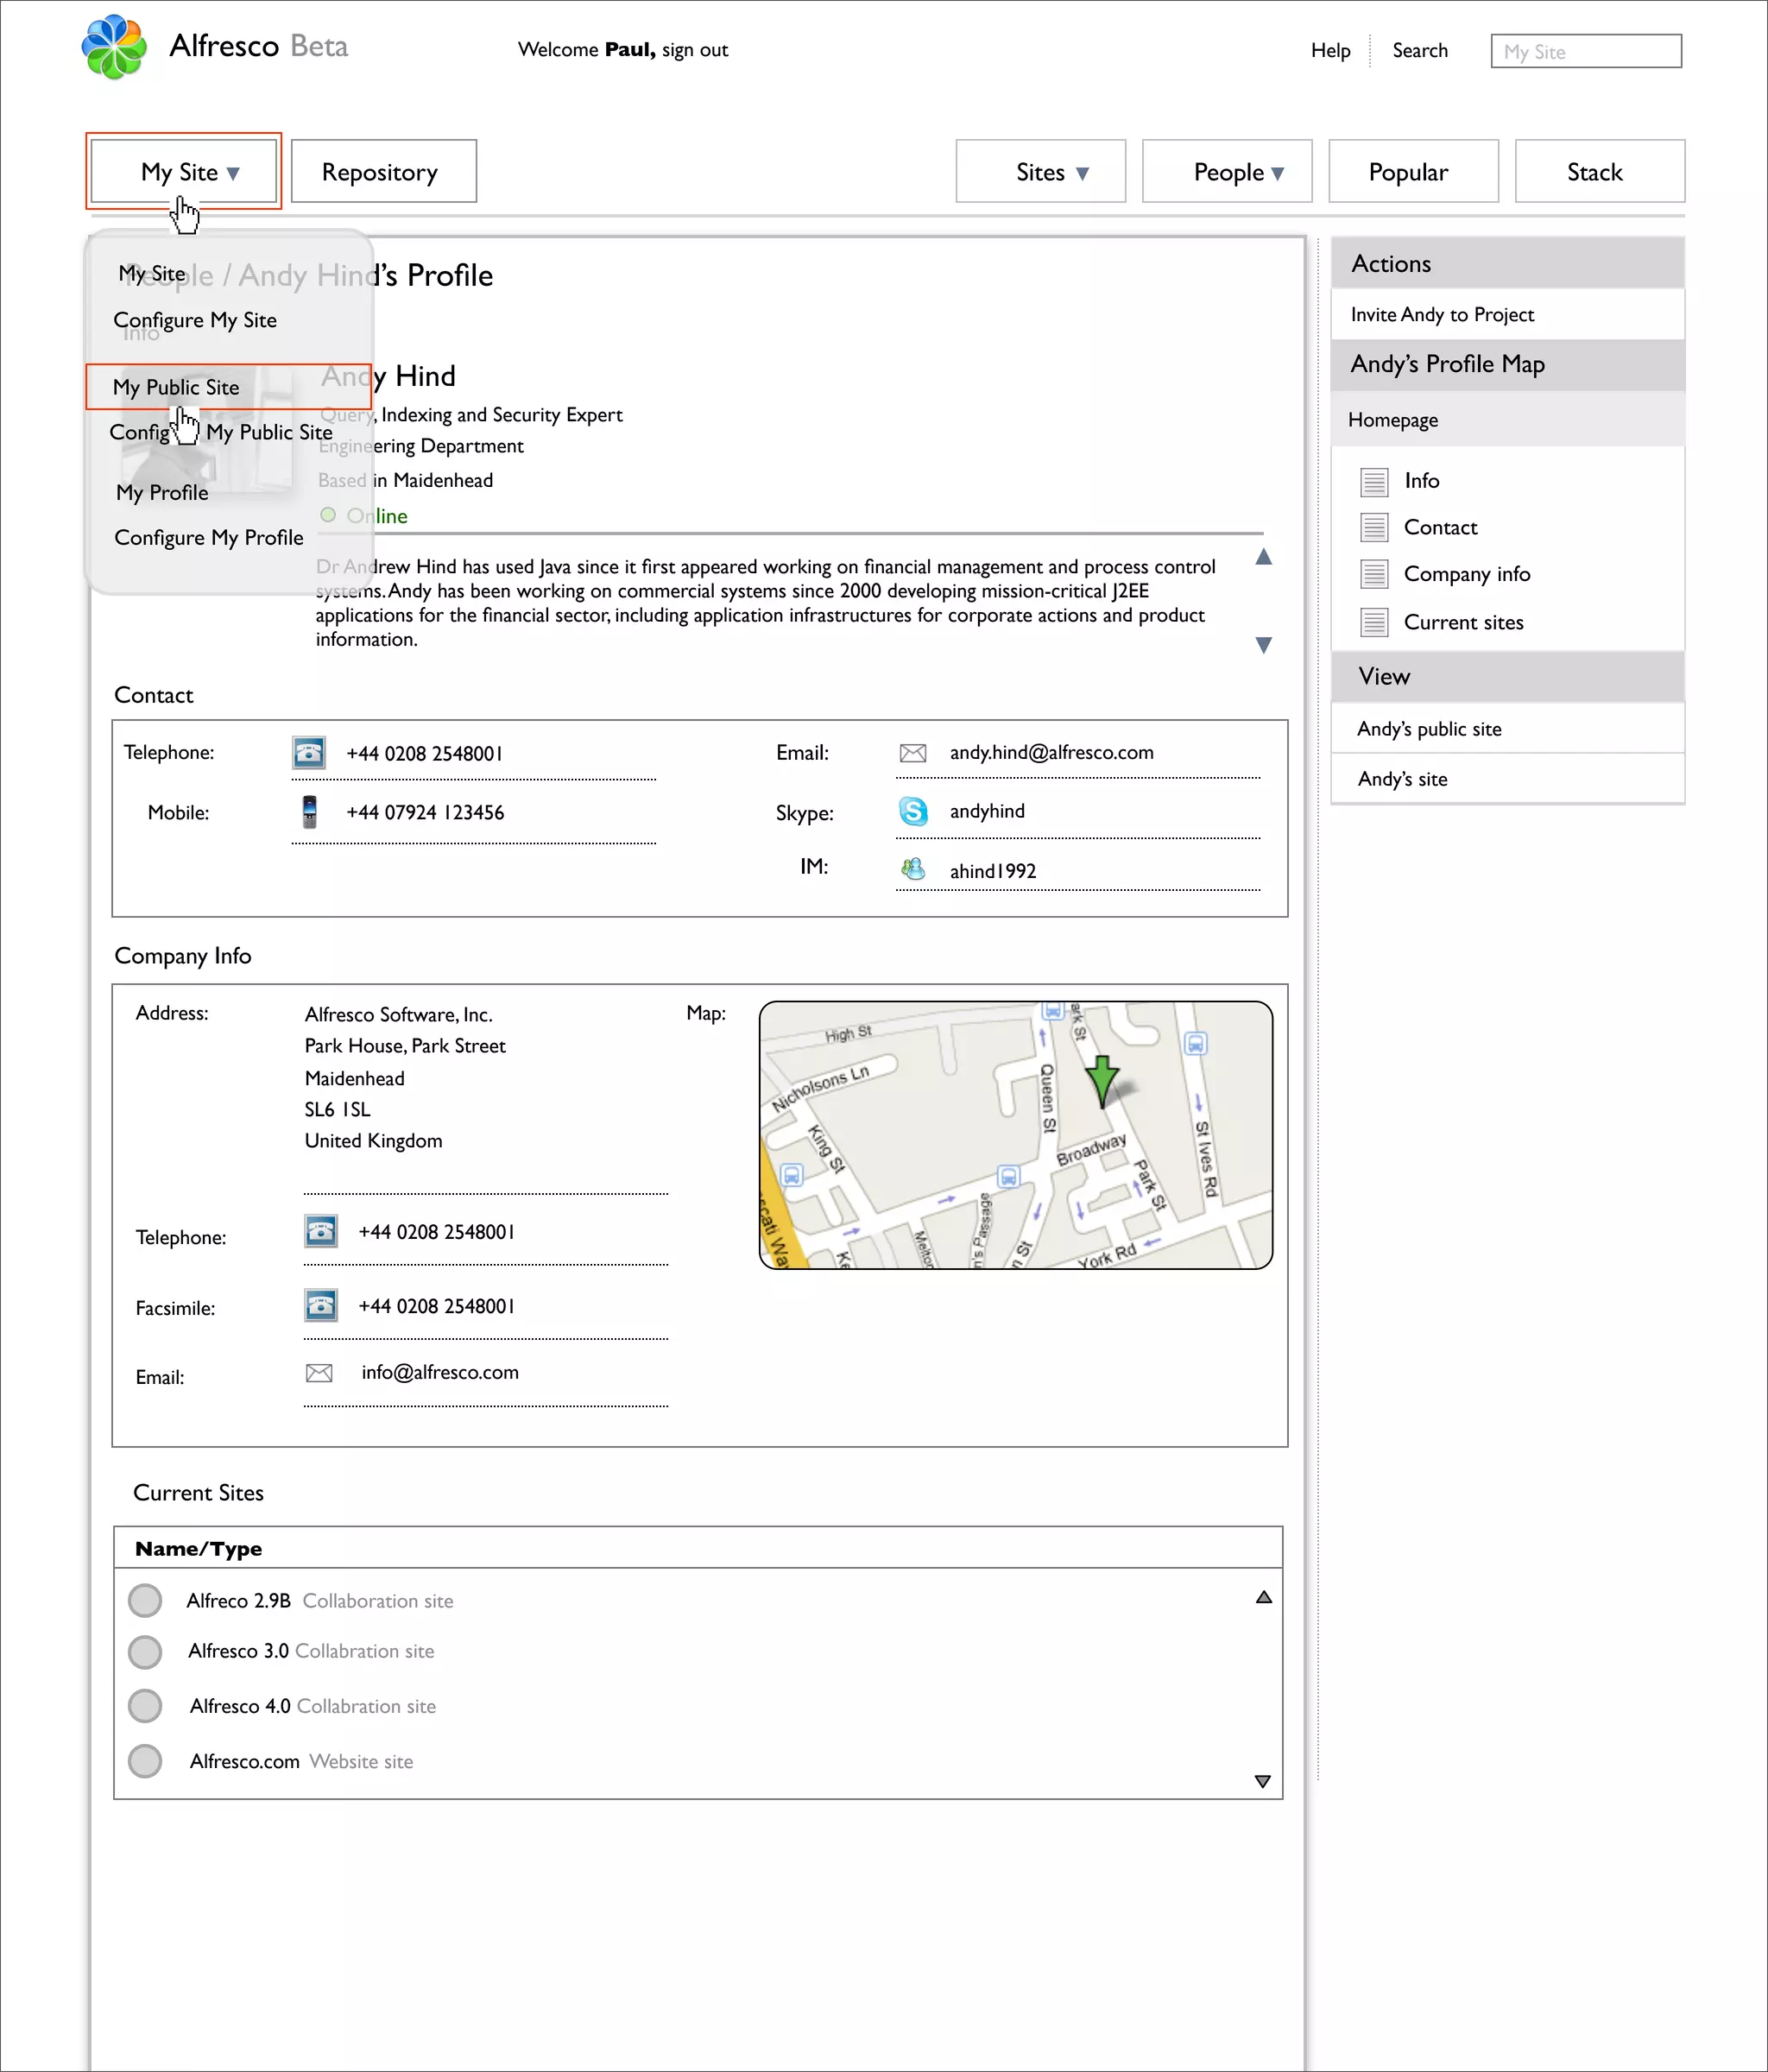The image size is (1768, 2072).
Task: Click the Facsimile phone icon
Action: tap(321, 1305)
